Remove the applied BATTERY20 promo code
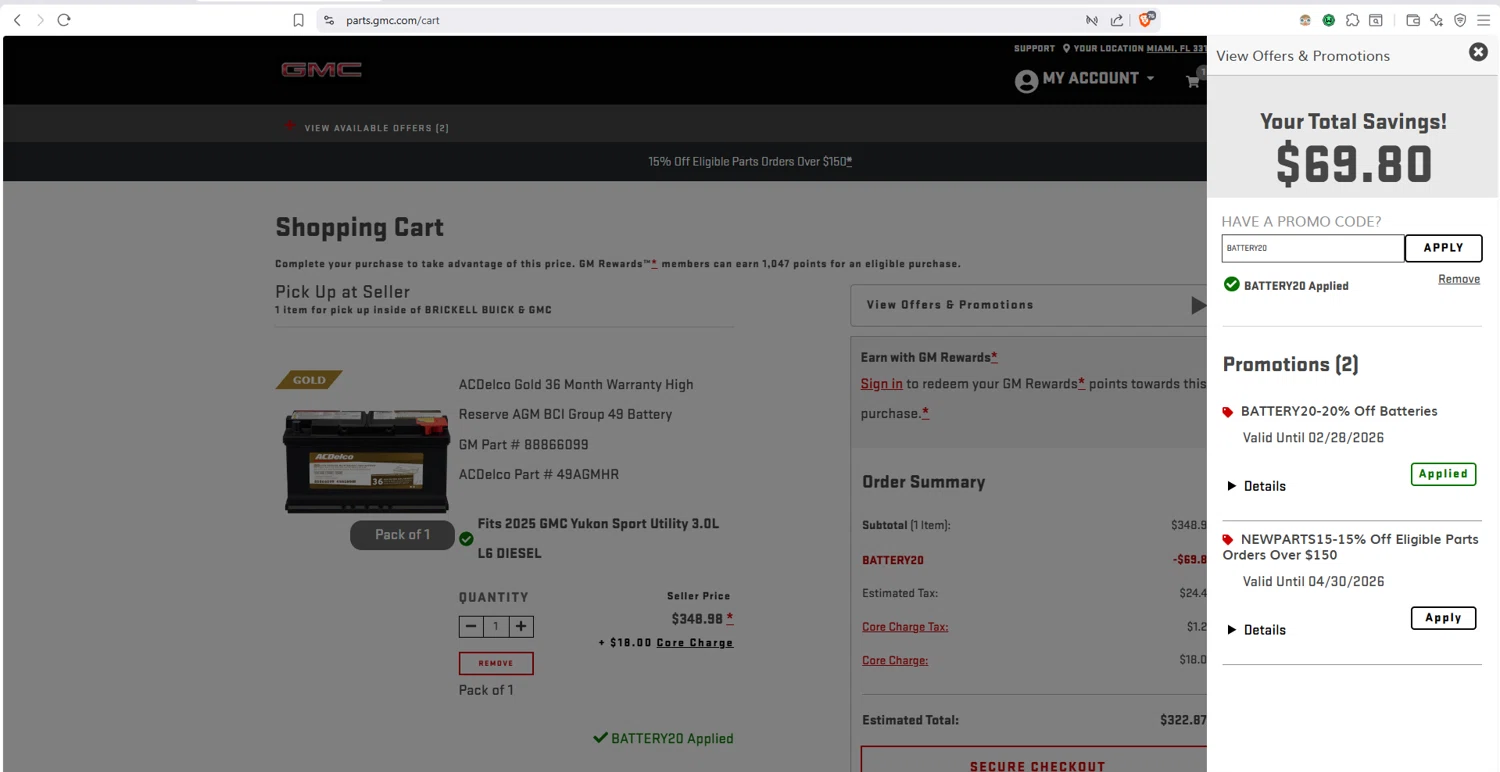The height and width of the screenshot is (772, 1500). (1459, 279)
